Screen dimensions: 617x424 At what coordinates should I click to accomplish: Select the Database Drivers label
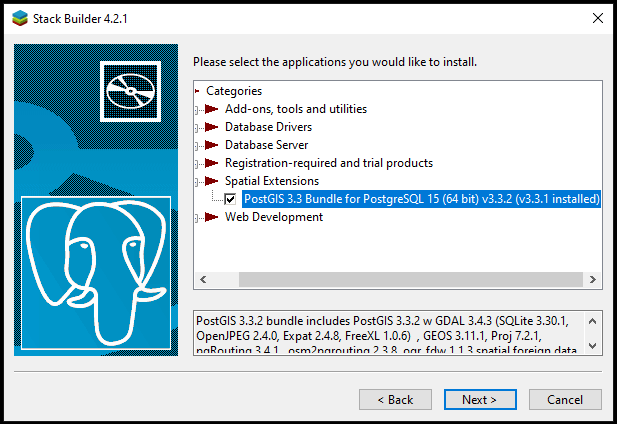coord(268,127)
